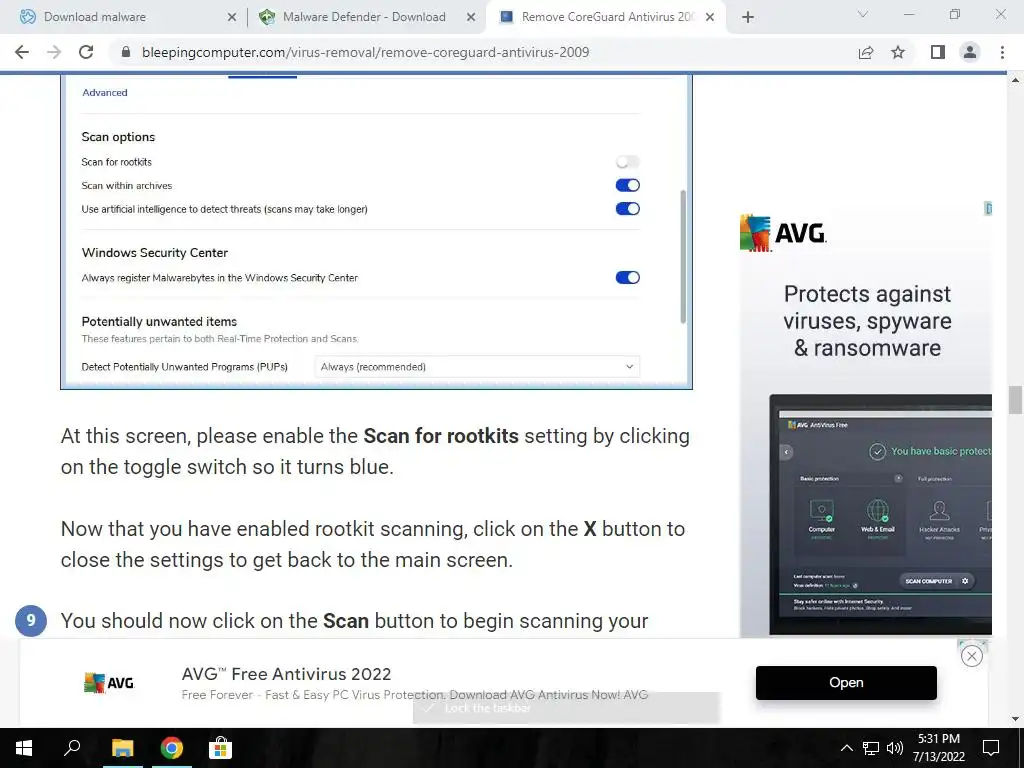Open File Explorer from taskbar

pos(122,748)
